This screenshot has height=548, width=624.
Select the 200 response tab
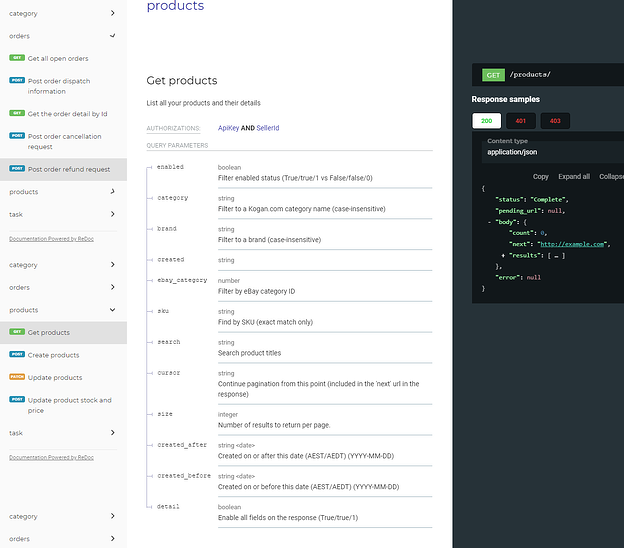(486, 121)
